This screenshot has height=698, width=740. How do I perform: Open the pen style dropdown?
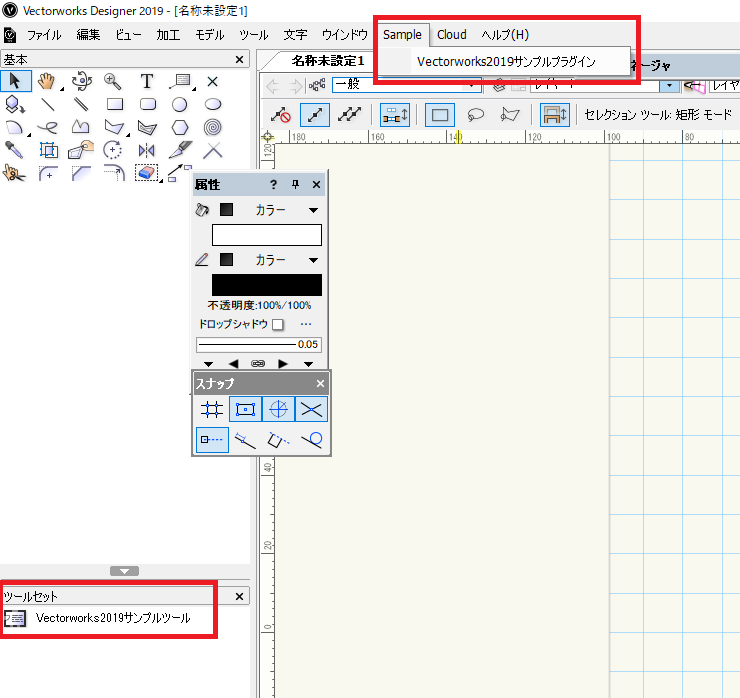[313, 260]
